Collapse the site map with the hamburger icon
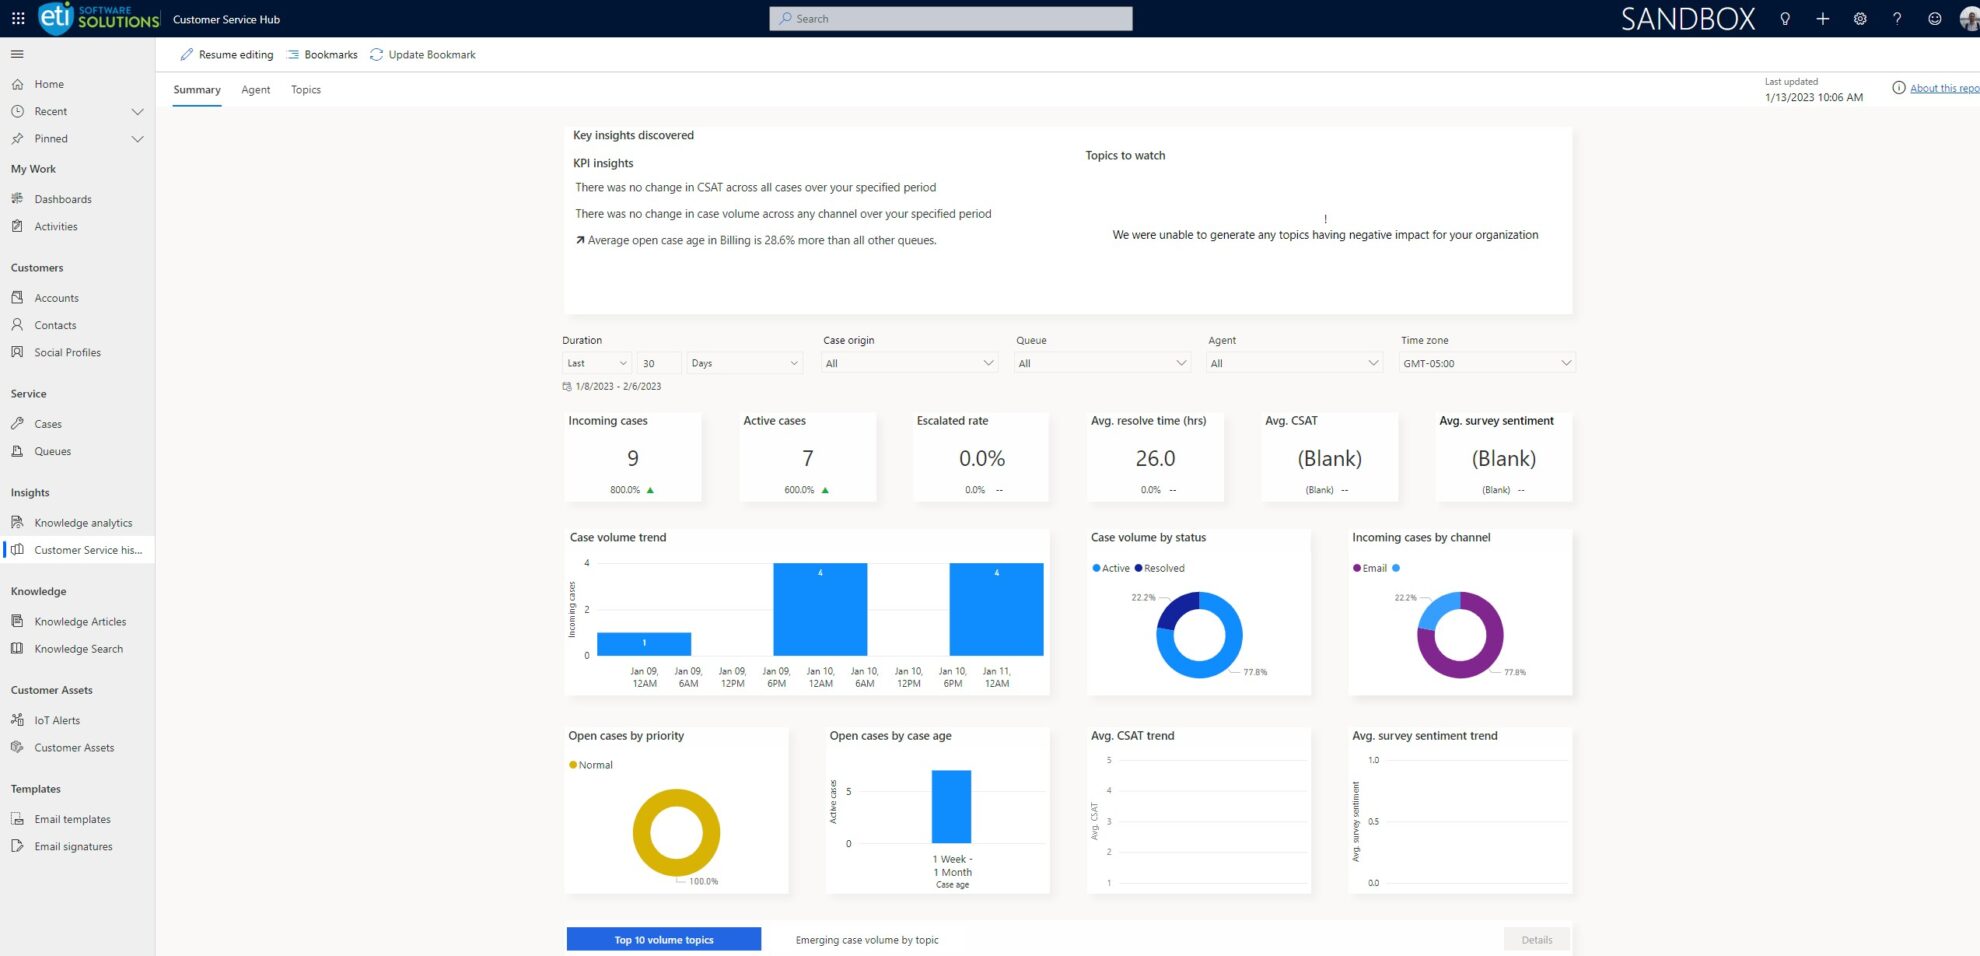Viewport: 1980px width, 956px height. (16, 53)
